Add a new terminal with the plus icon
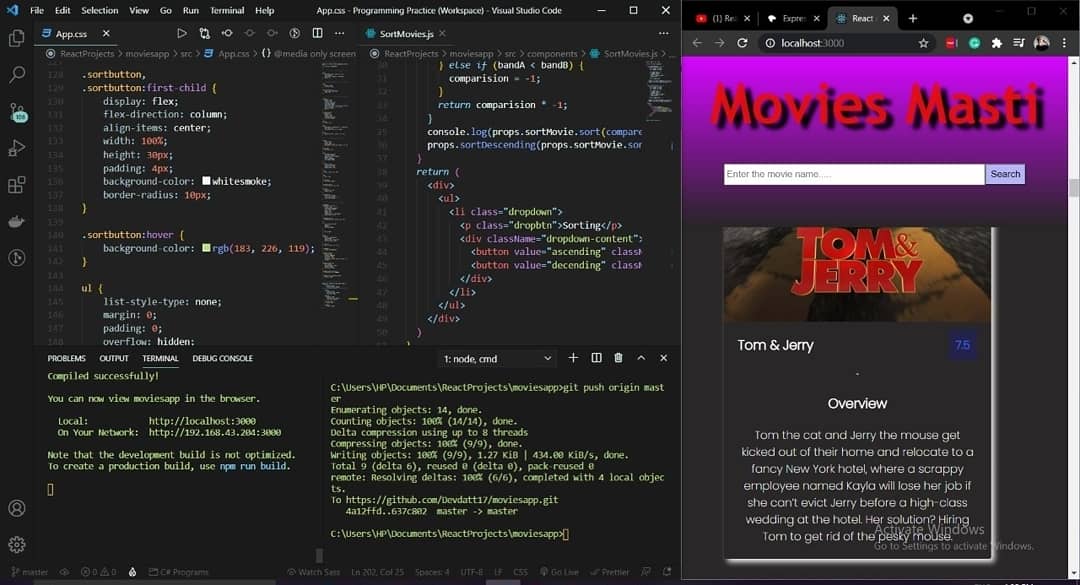1080x585 pixels. [573, 358]
